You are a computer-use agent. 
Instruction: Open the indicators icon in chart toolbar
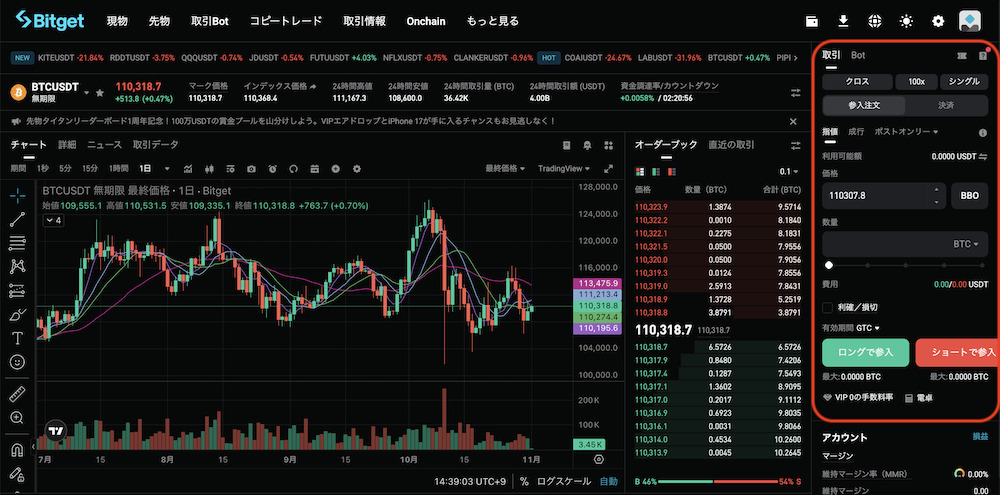coord(188,169)
